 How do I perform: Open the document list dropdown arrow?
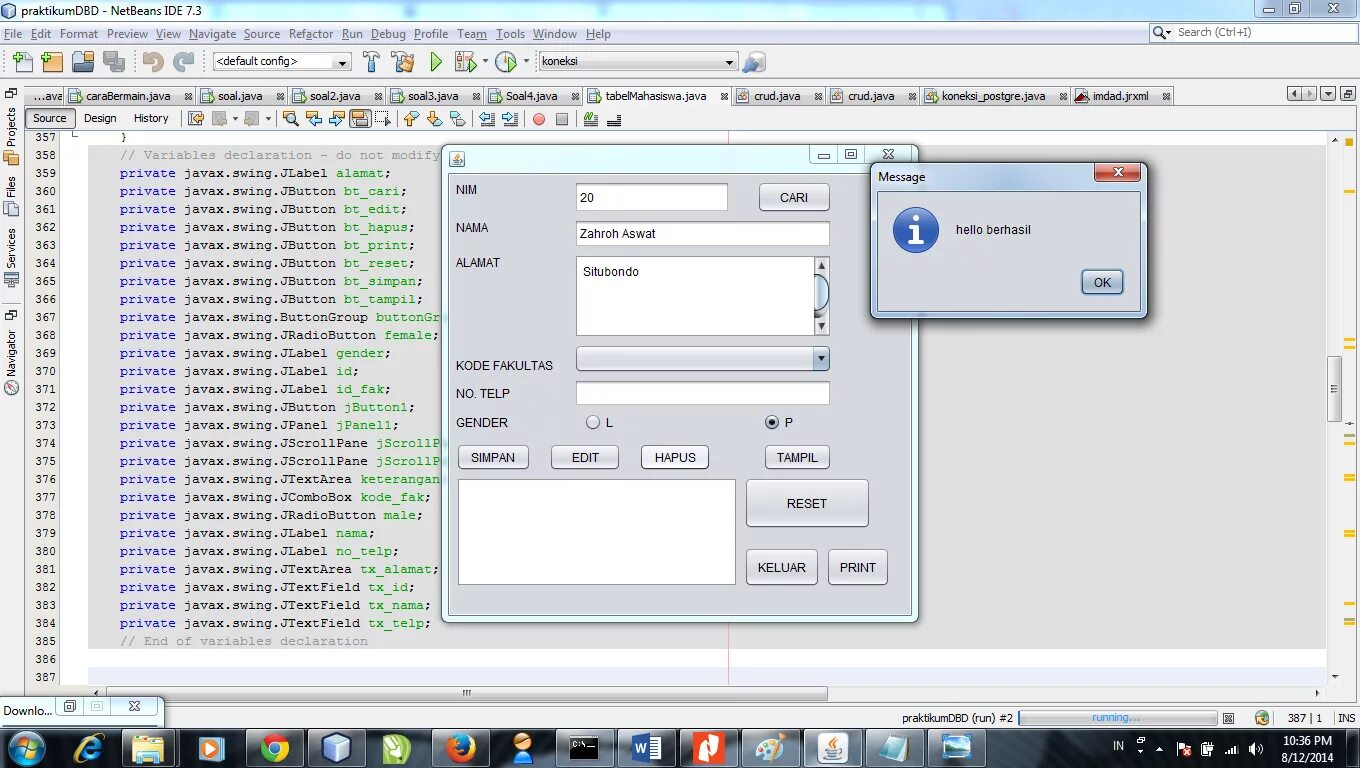[x=1328, y=94]
